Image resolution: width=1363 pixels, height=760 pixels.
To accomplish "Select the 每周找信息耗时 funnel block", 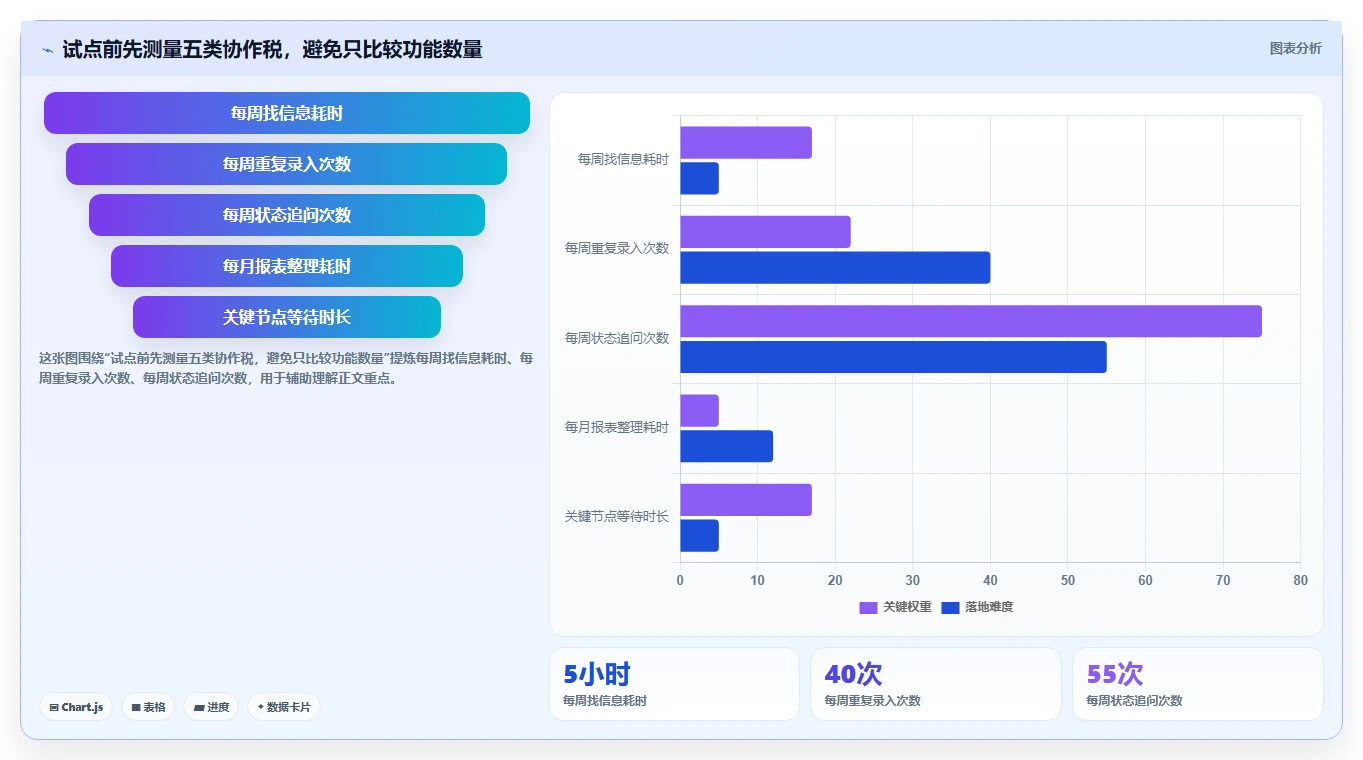I will click(x=287, y=113).
